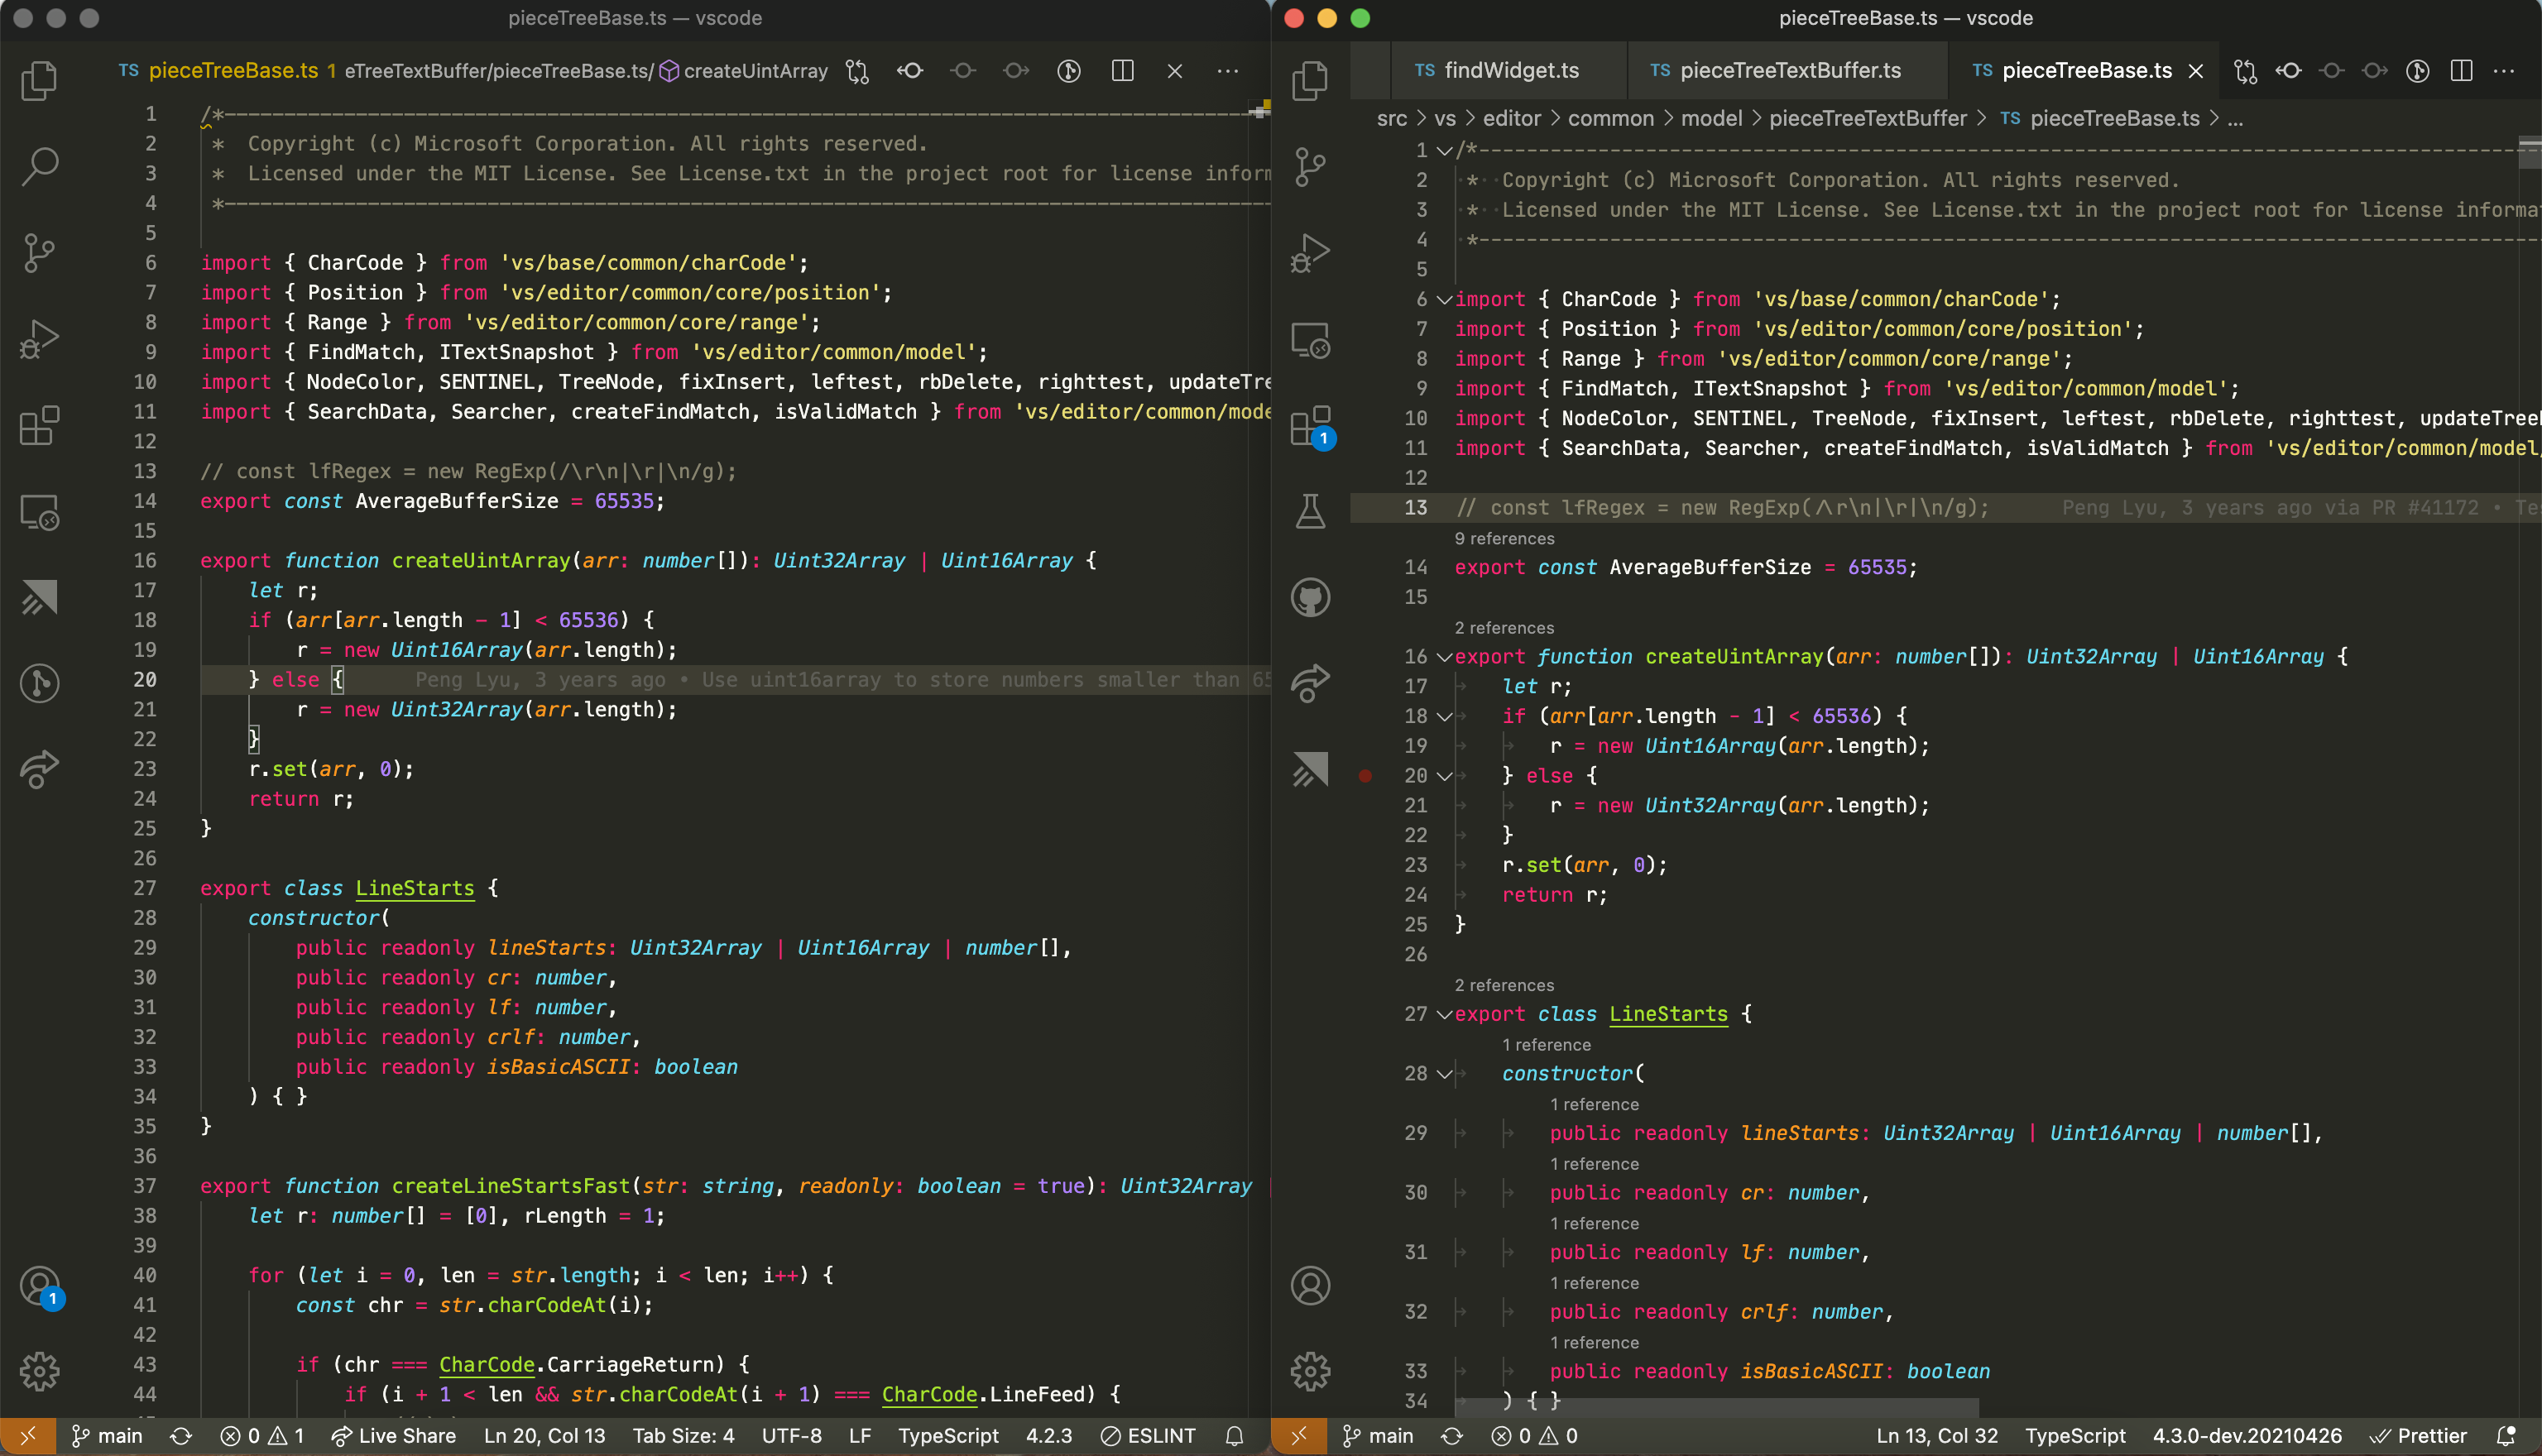This screenshot has height=1456, width=2542.
Task: Open More Actions ellipsis in right window
Action: coord(2504,71)
